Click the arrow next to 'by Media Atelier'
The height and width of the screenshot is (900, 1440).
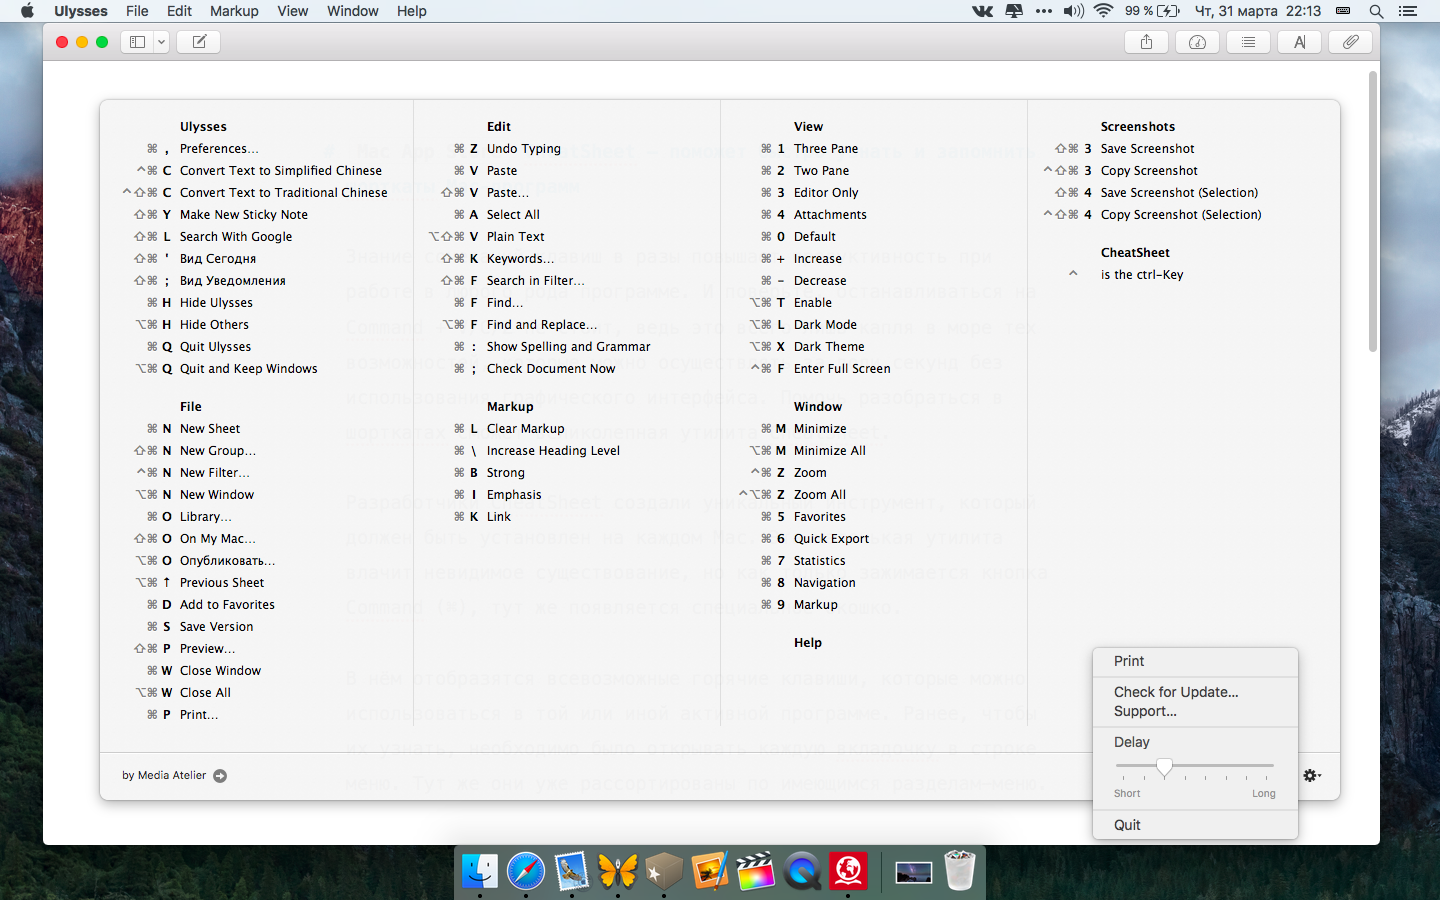(220, 776)
